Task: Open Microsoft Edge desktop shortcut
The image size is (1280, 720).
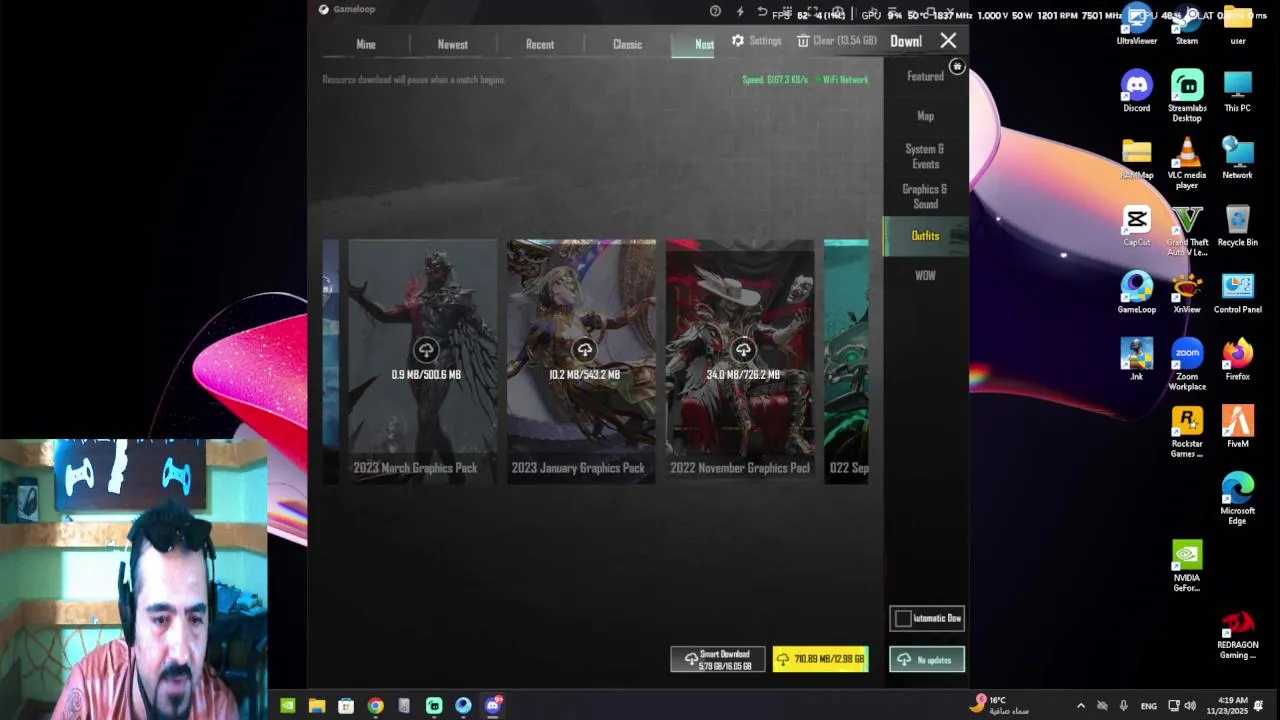Action: 1237,499
